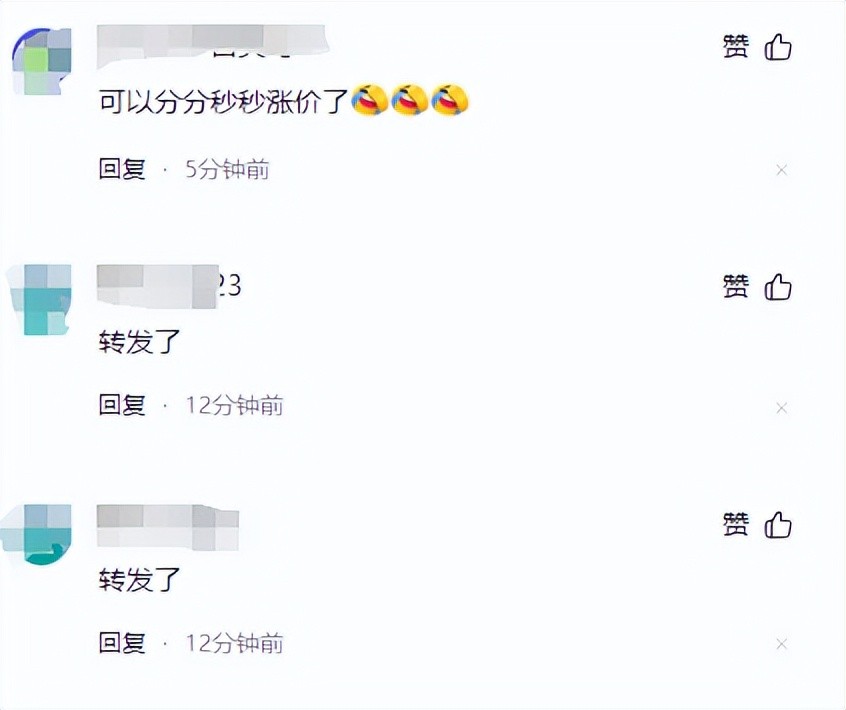Viewport: 846px width, 710px height.
Task: Like the comment about 涨价 with thumbs-up
Action: click(x=778, y=47)
